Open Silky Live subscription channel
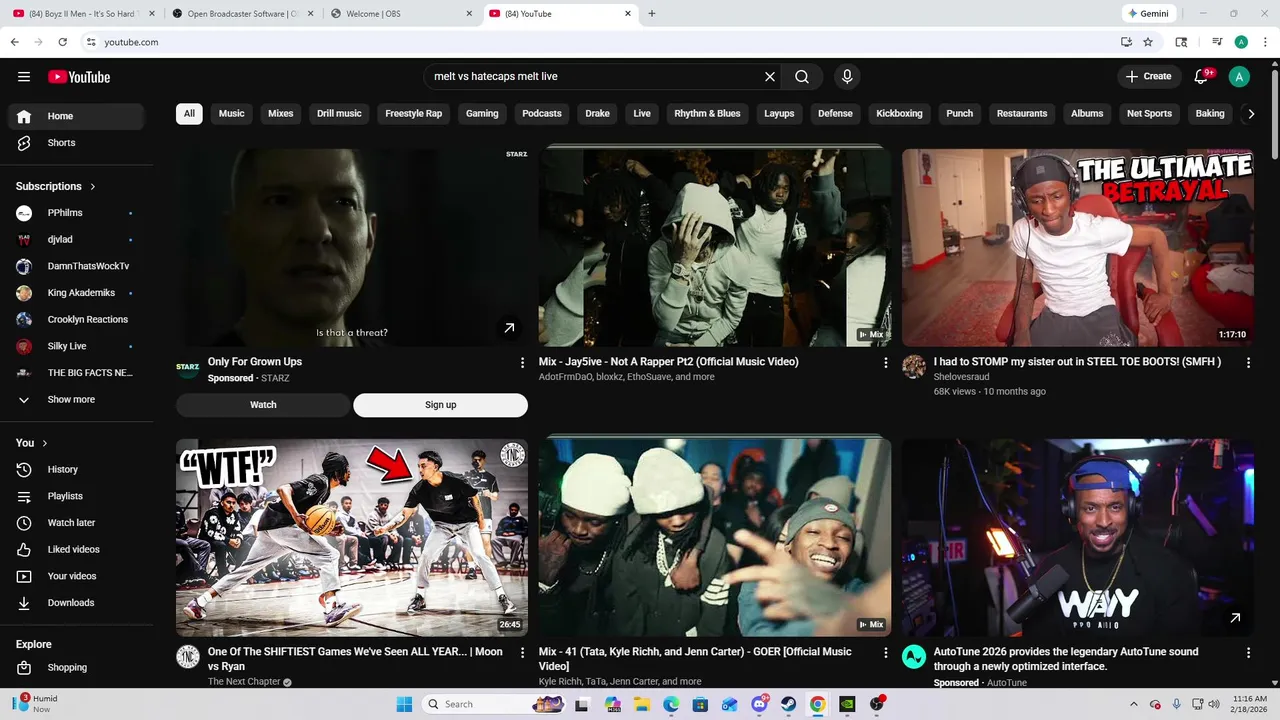Image resolution: width=1280 pixels, height=720 pixels. pos(77,347)
